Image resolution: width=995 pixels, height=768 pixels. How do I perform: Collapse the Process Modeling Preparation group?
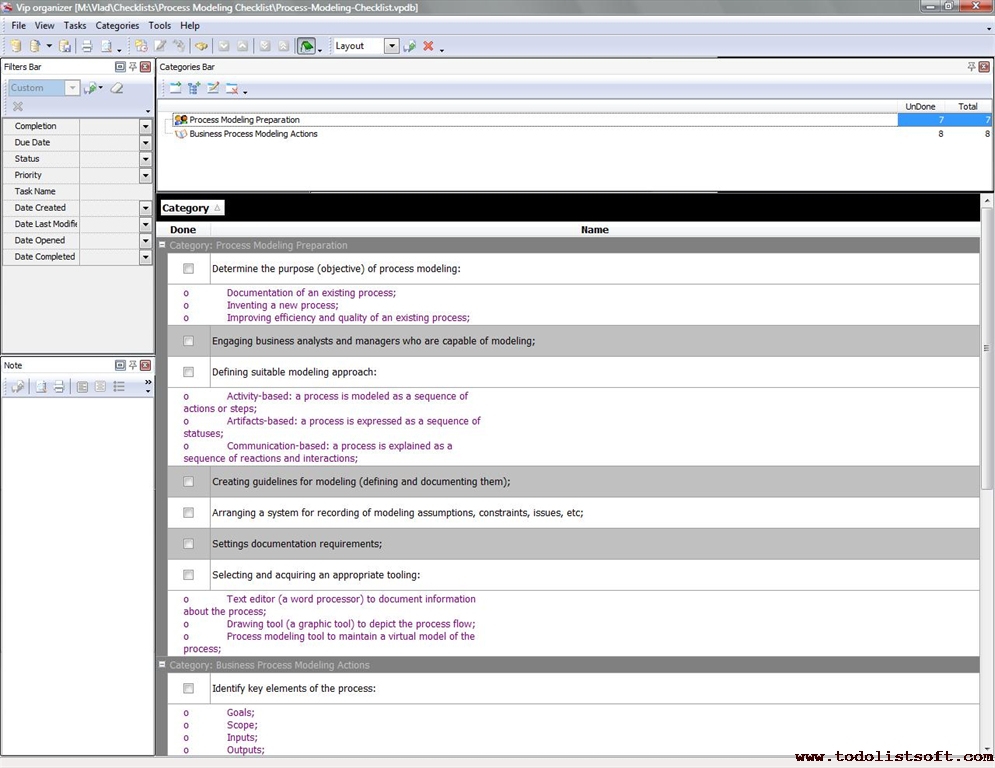(x=163, y=245)
